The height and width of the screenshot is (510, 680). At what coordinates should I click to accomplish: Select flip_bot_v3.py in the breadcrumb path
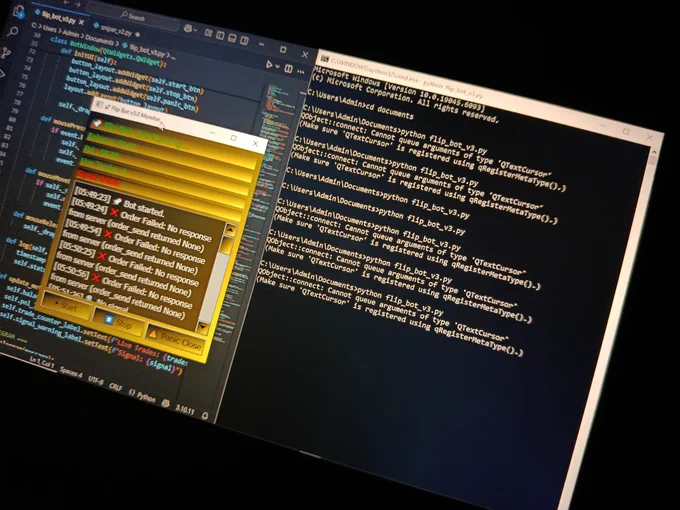pyautogui.click(x=147, y=50)
